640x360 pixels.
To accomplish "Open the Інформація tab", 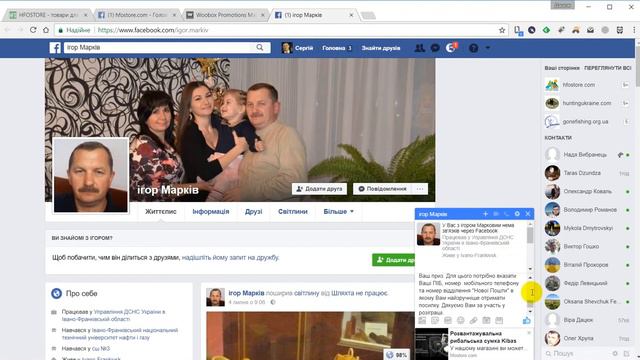I will coord(211,211).
